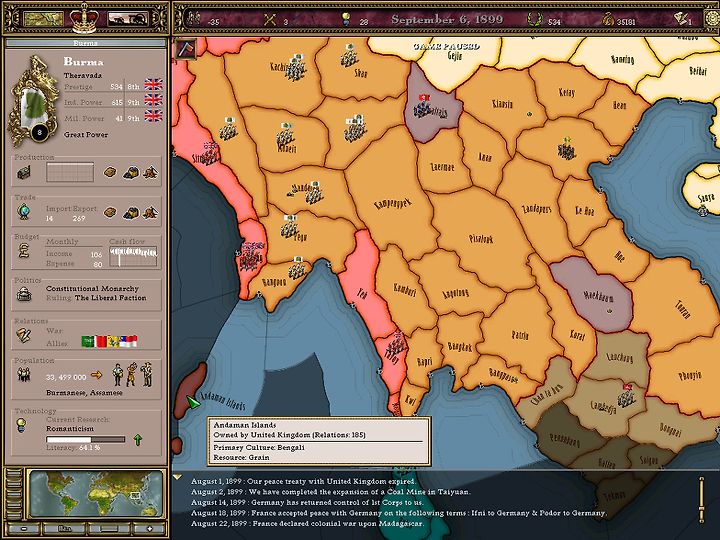Select the Pisalouk province on the map
720x540 pixels.
coord(481,238)
